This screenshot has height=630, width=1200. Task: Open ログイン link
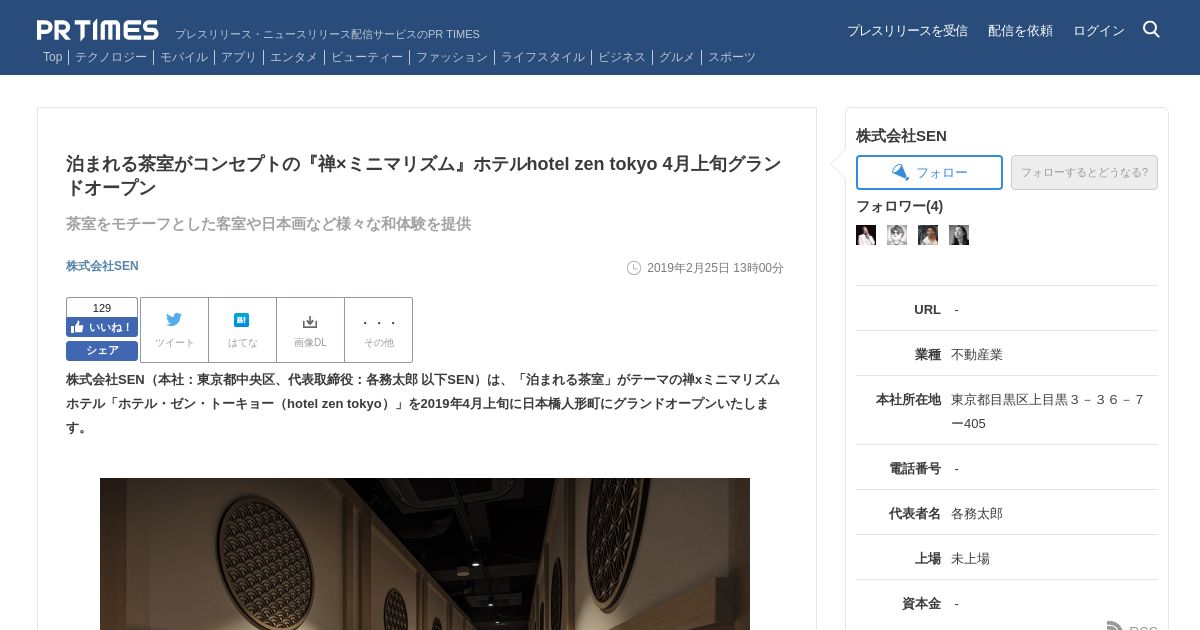(x=1098, y=31)
